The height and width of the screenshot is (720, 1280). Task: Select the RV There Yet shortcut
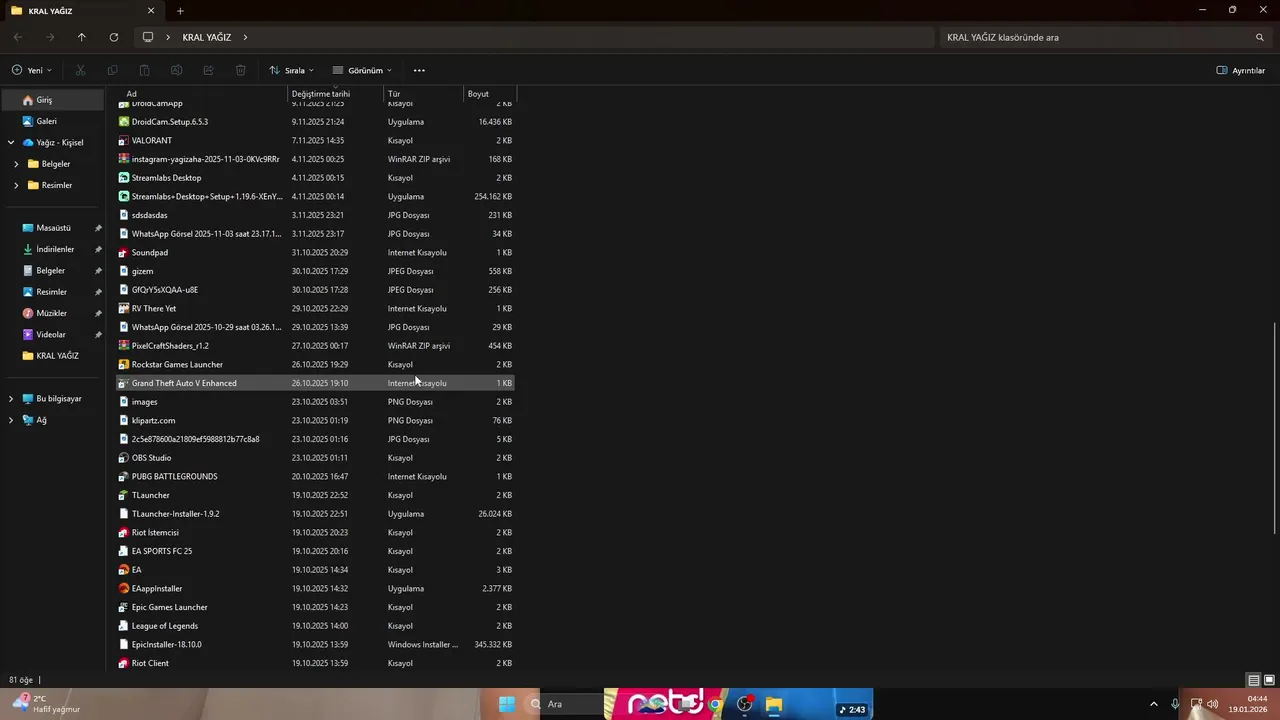point(316,309)
